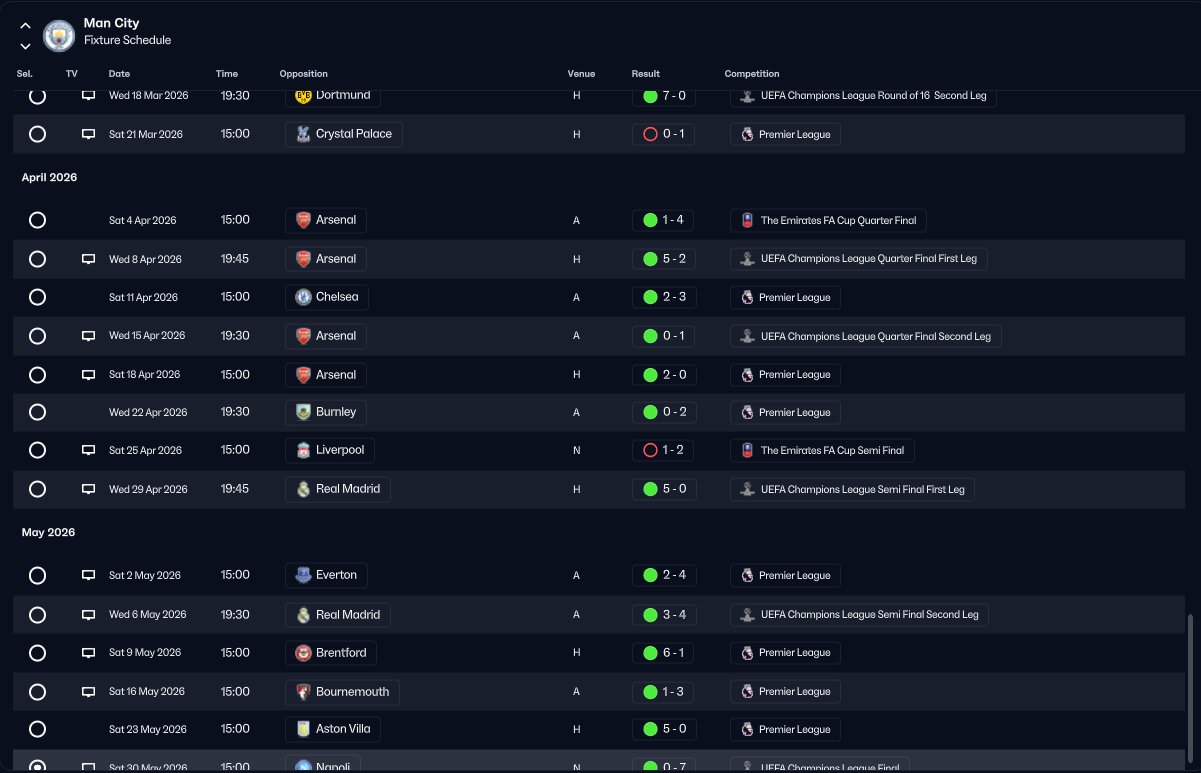Sort by the Competition column header
The width and height of the screenshot is (1201, 773).
point(752,74)
